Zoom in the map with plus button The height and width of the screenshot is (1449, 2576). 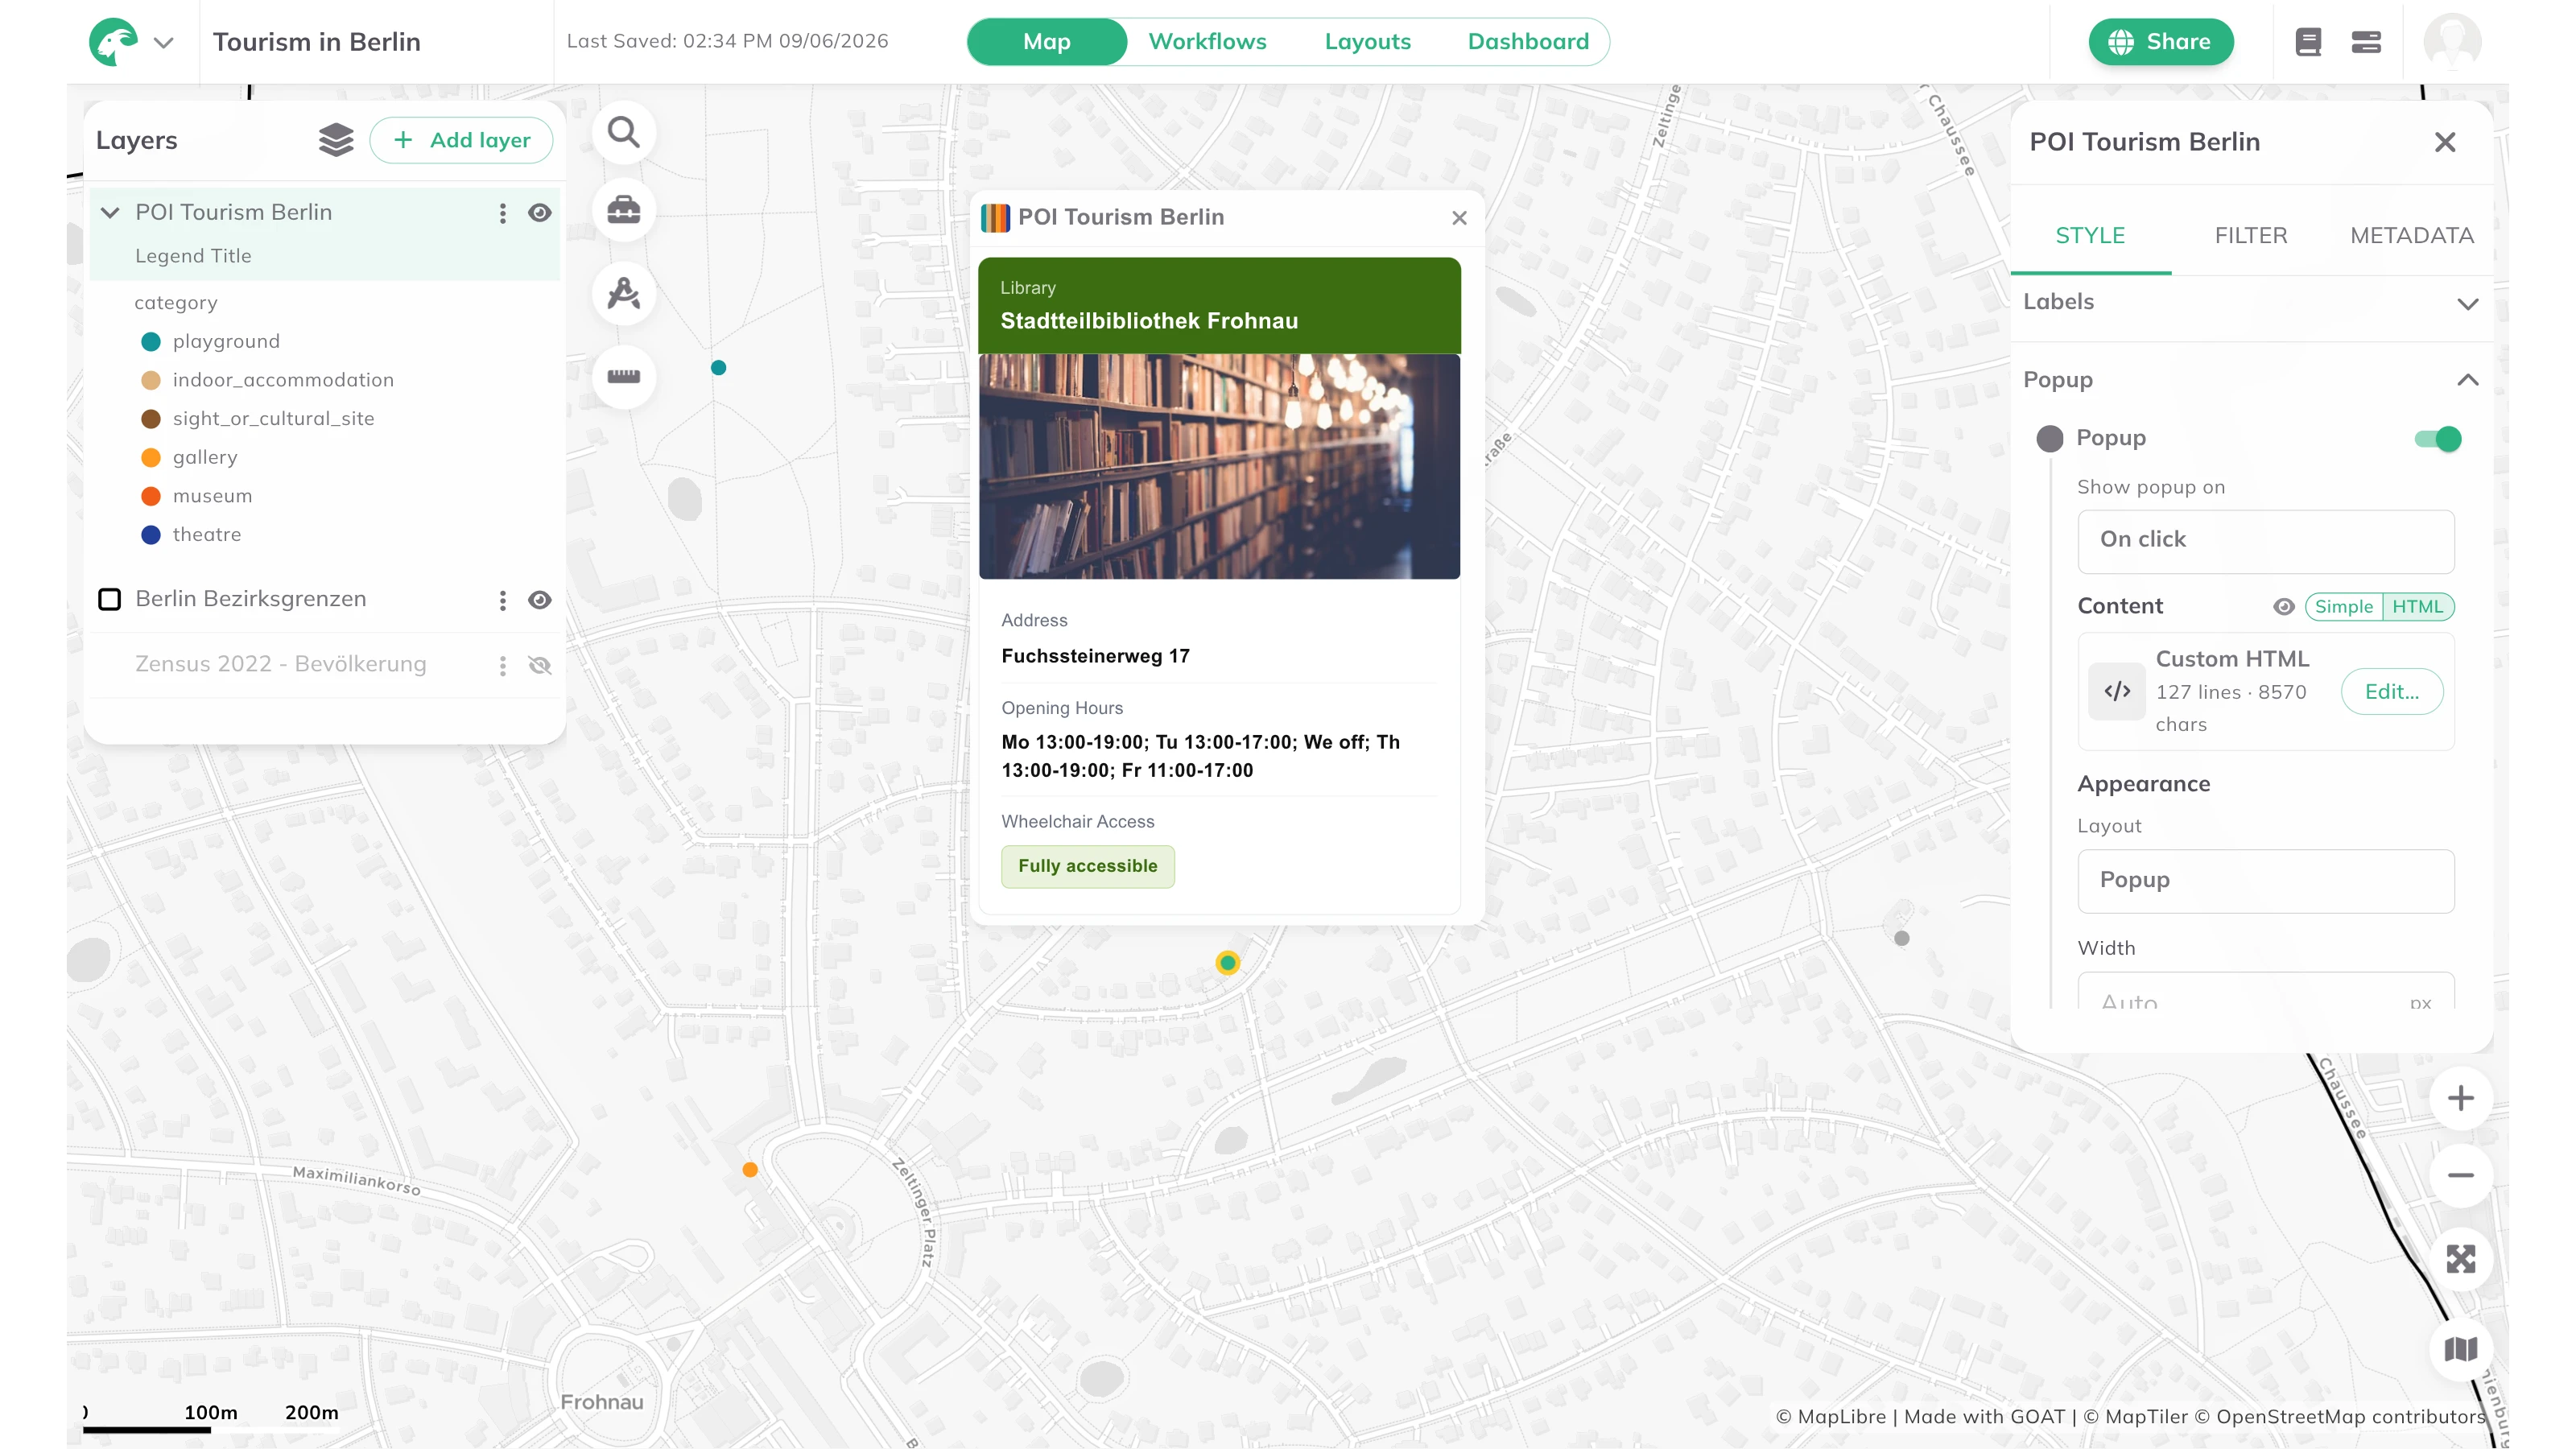point(2461,1098)
